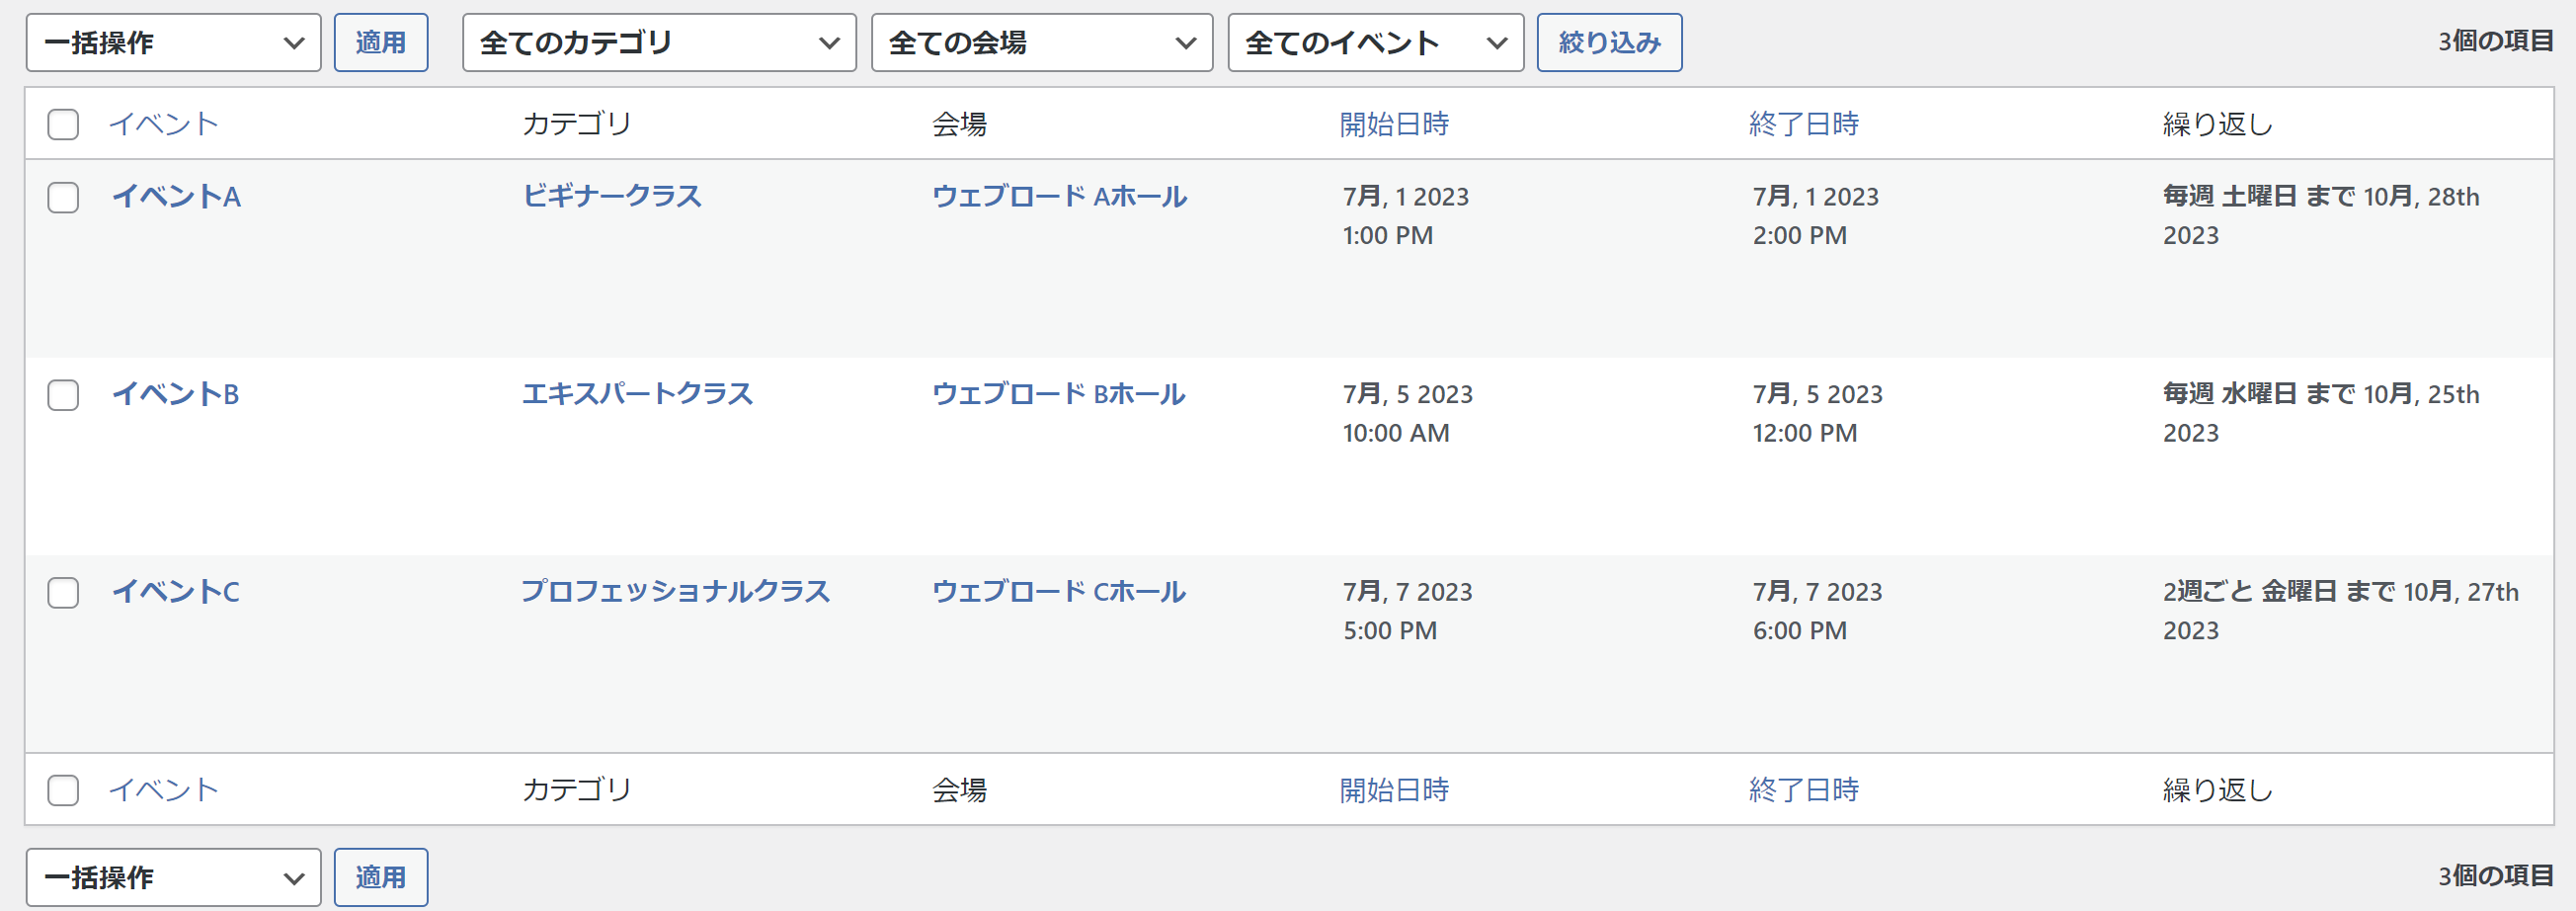Screen dimensions: 2576x911
Task: Open the エキスパートクラス category link
Action: coord(637,394)
